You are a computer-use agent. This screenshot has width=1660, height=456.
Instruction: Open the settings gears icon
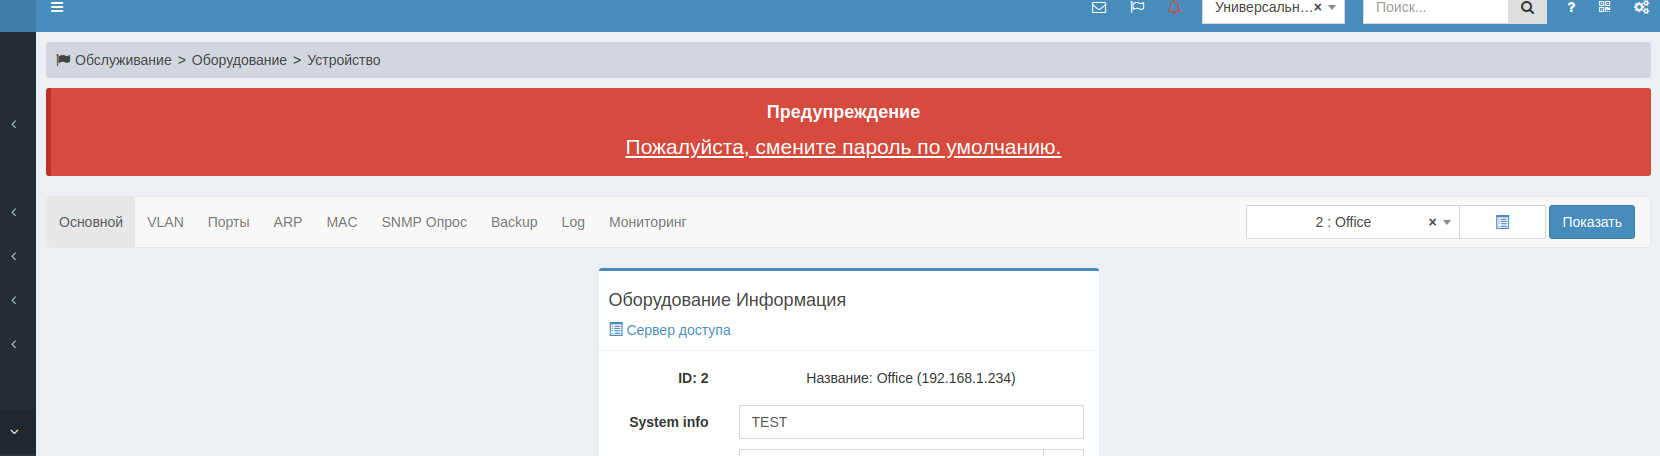[1641, 7]
